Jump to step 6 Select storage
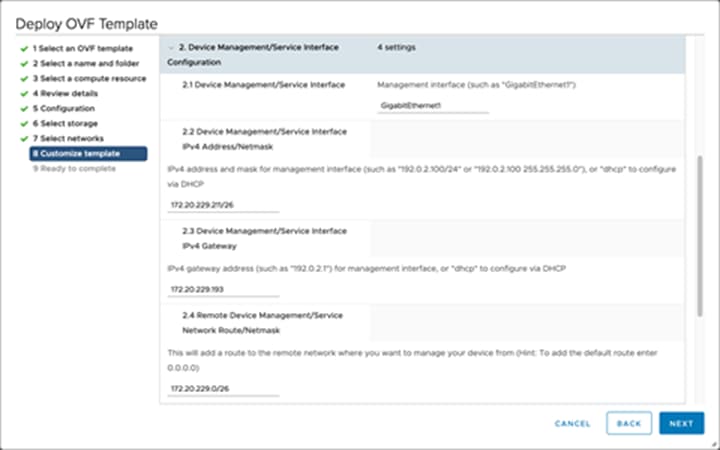Viewport: 720px width, 450px height. (x=68, y=123)
